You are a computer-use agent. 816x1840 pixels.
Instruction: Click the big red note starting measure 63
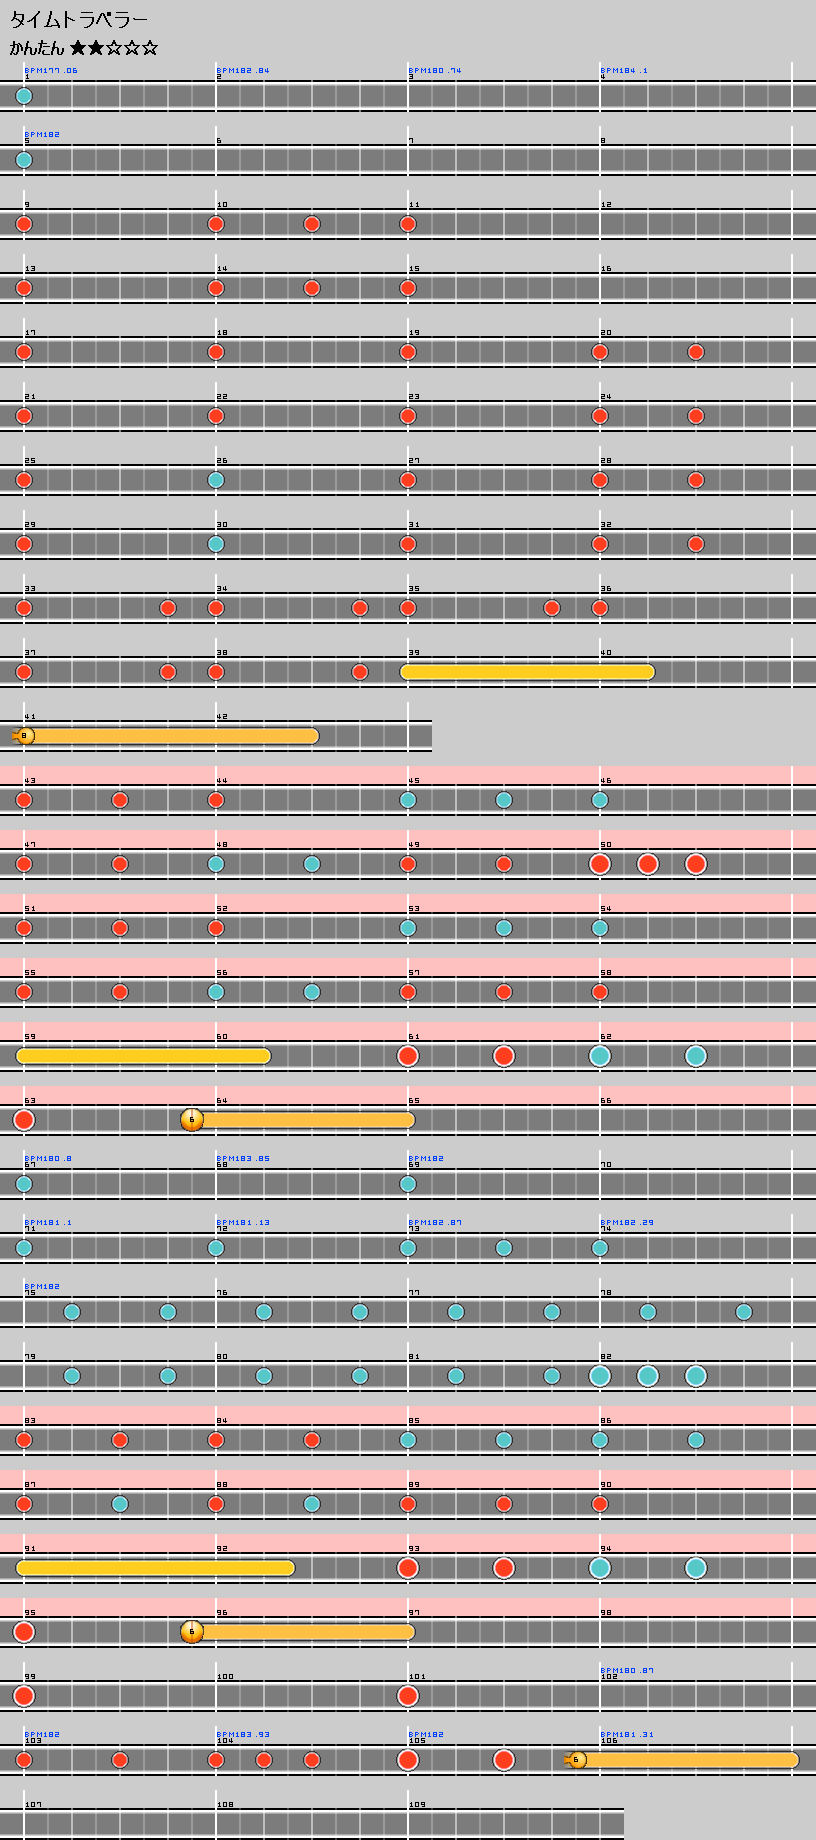coord(24,1120)
